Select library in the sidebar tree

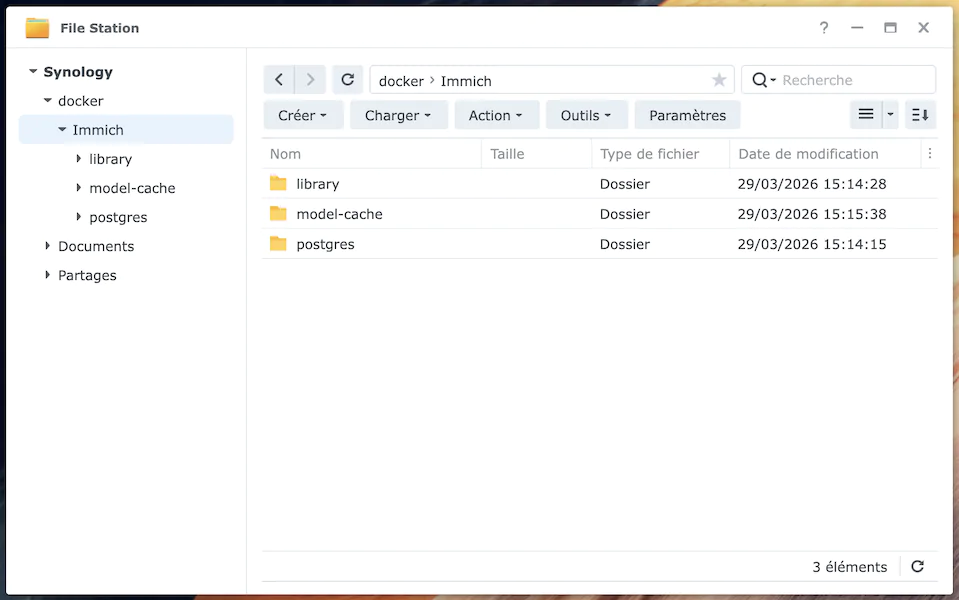click(x=111, y=159)
